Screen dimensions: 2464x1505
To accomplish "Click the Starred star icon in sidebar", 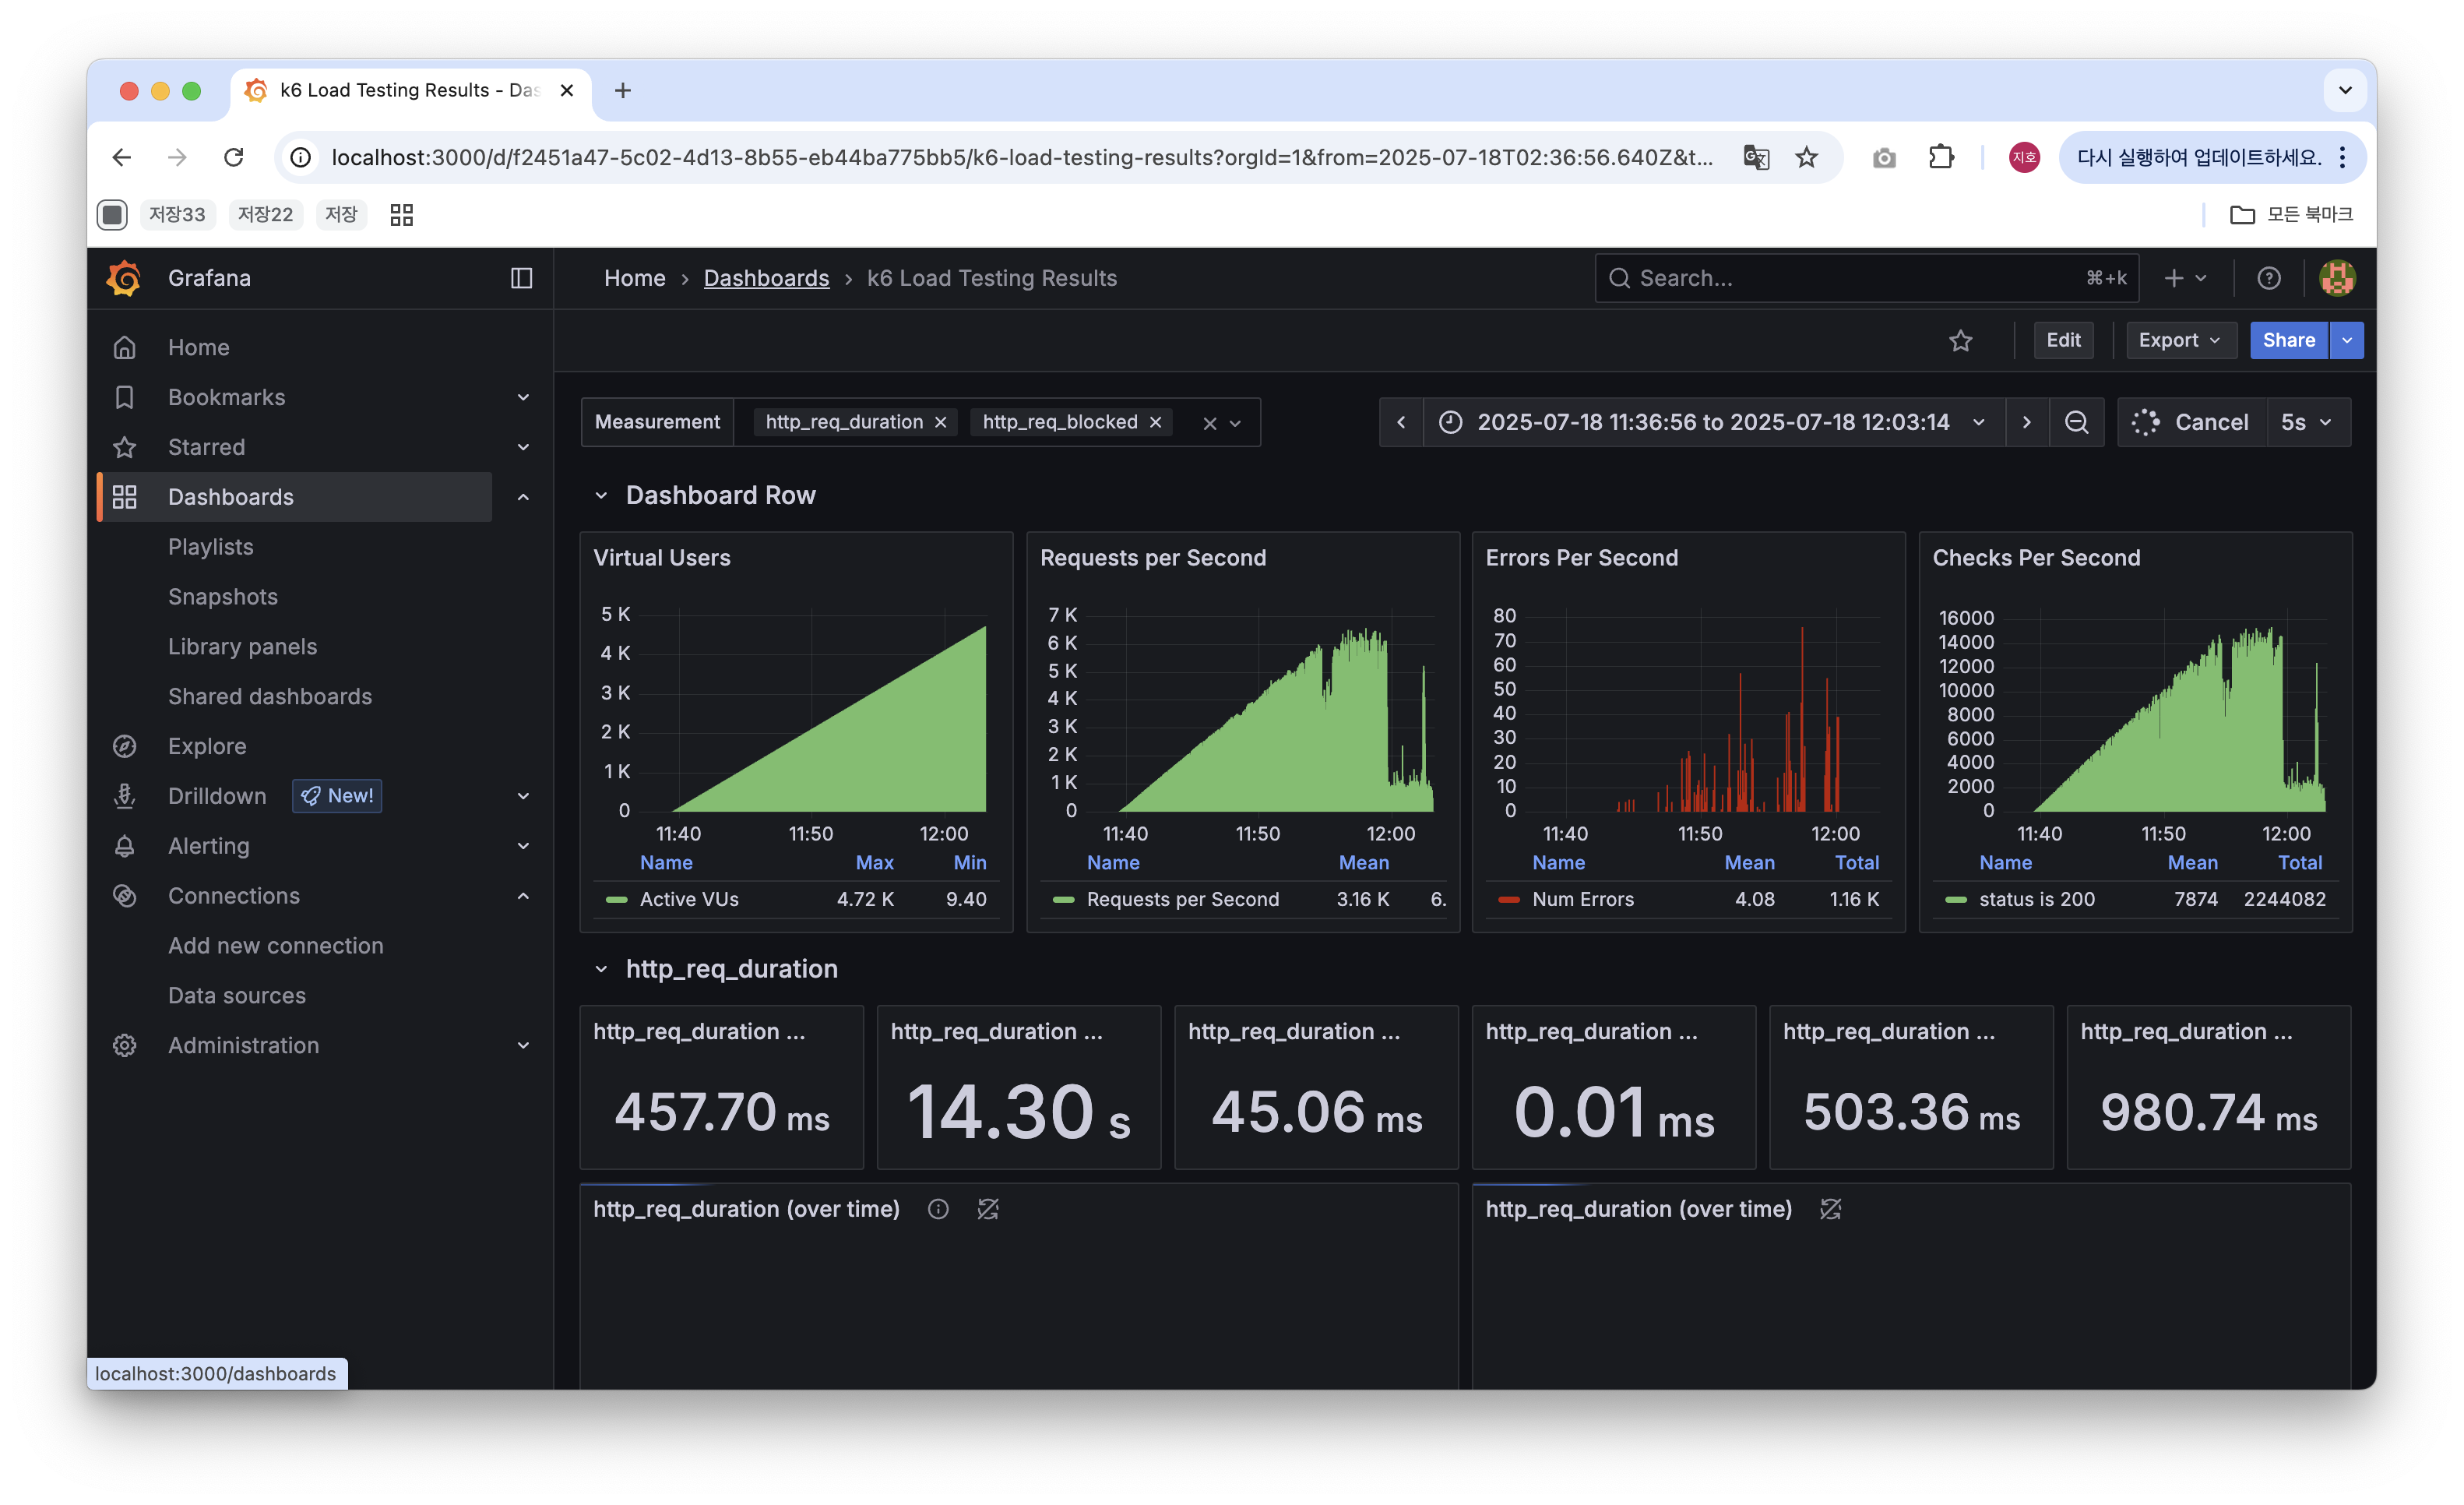I will coord(124,447).
